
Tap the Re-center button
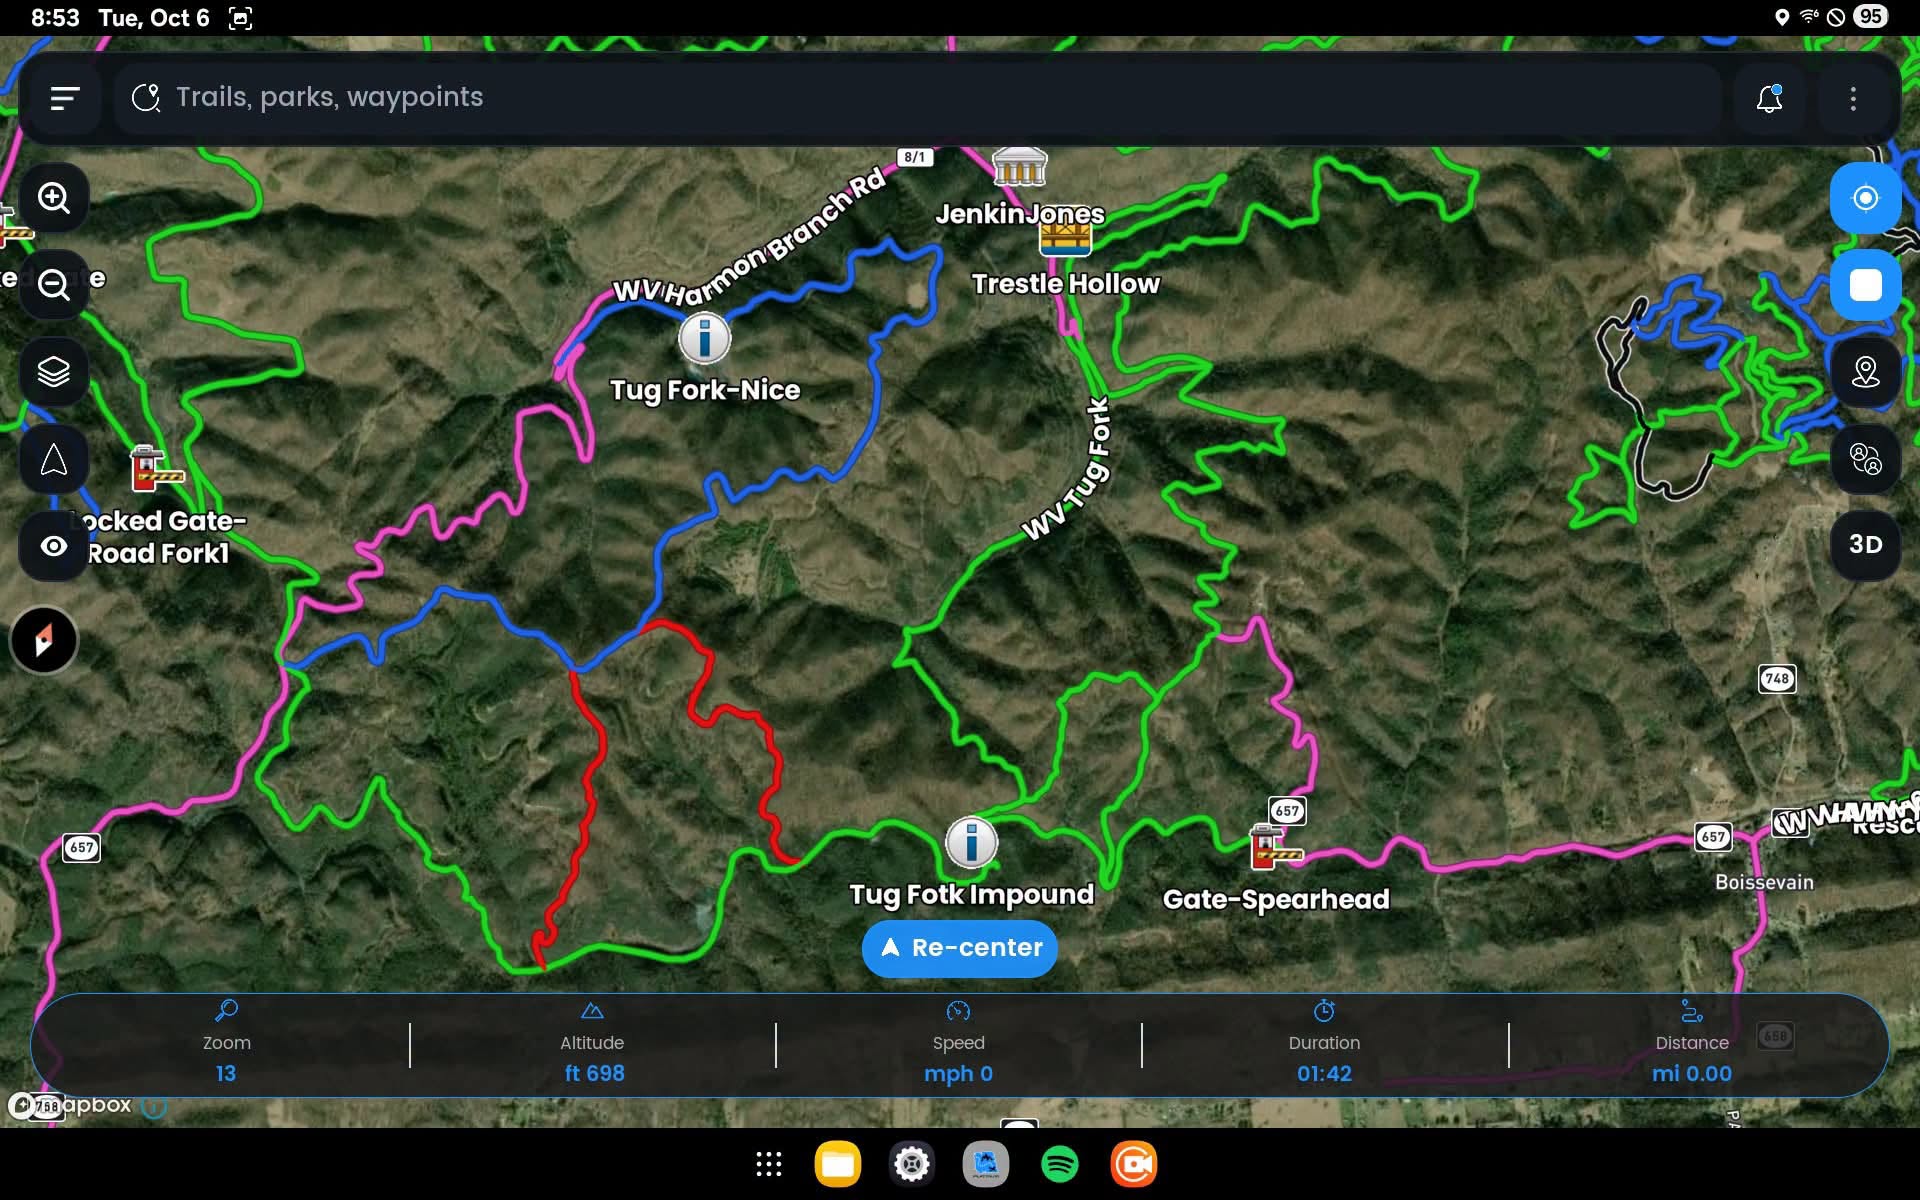click(960, 948)
